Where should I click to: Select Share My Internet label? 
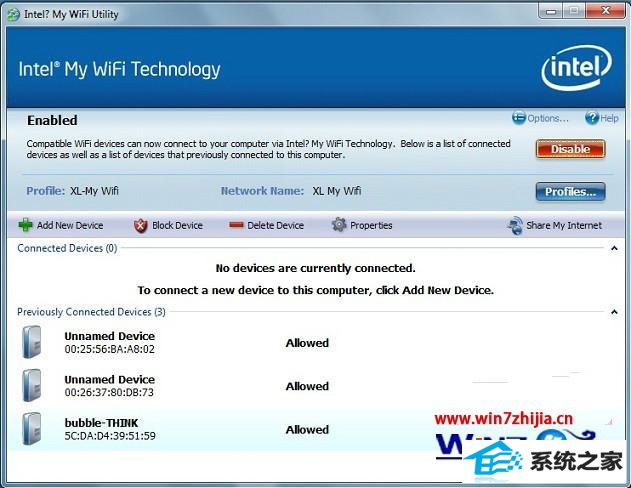[564, 225]
